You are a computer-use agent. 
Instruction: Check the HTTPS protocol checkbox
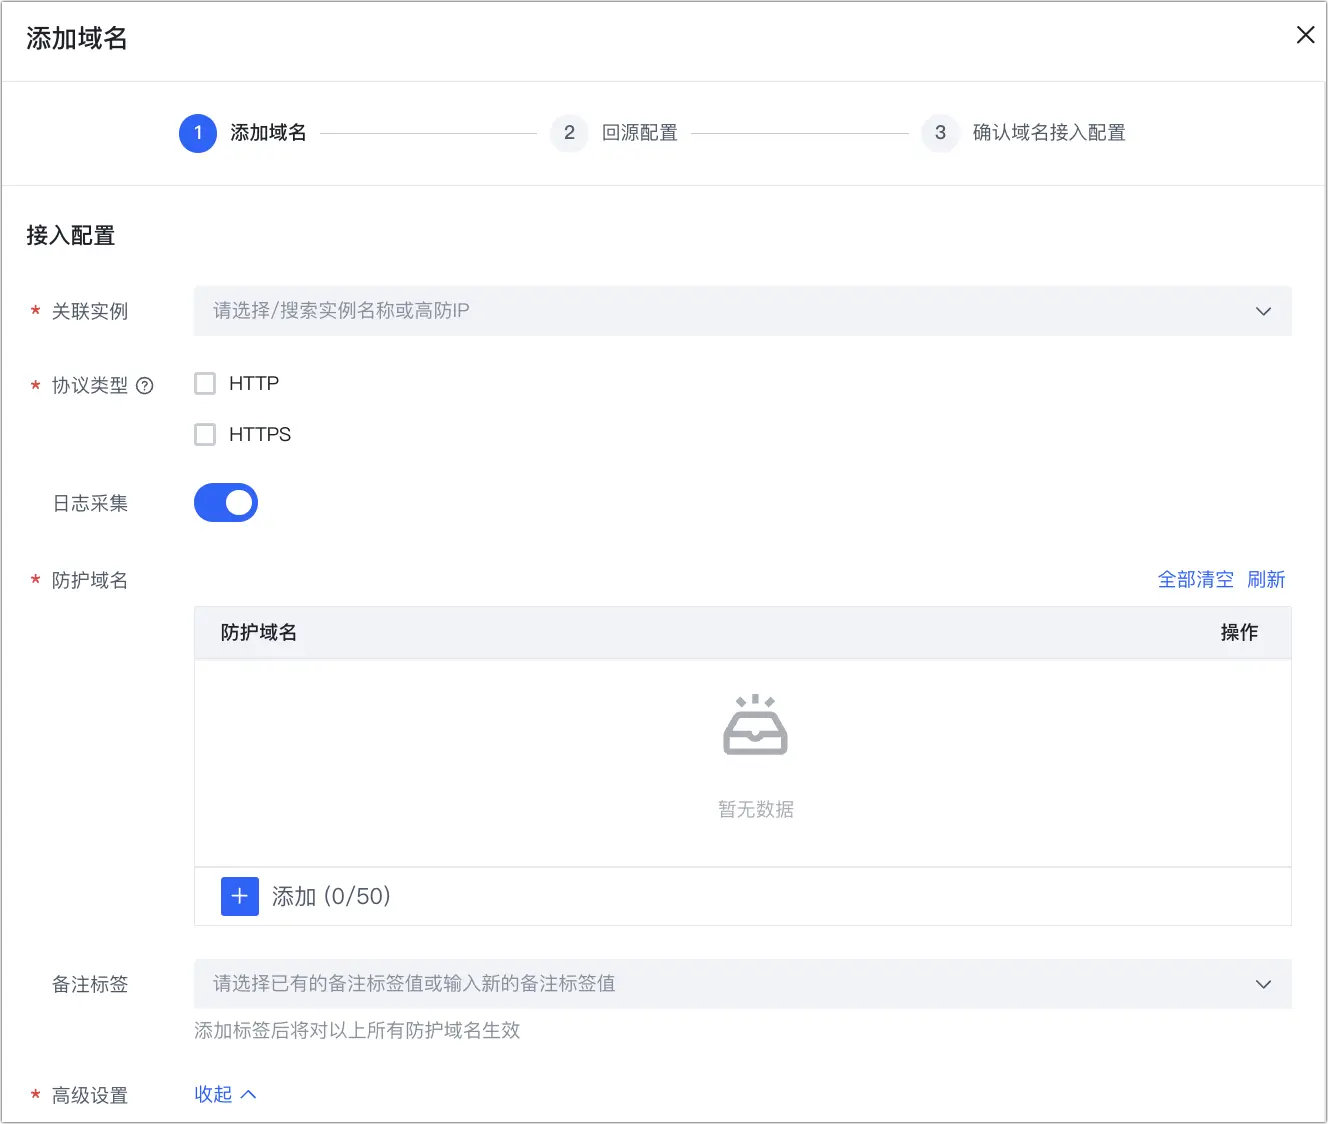coord(205,435)
